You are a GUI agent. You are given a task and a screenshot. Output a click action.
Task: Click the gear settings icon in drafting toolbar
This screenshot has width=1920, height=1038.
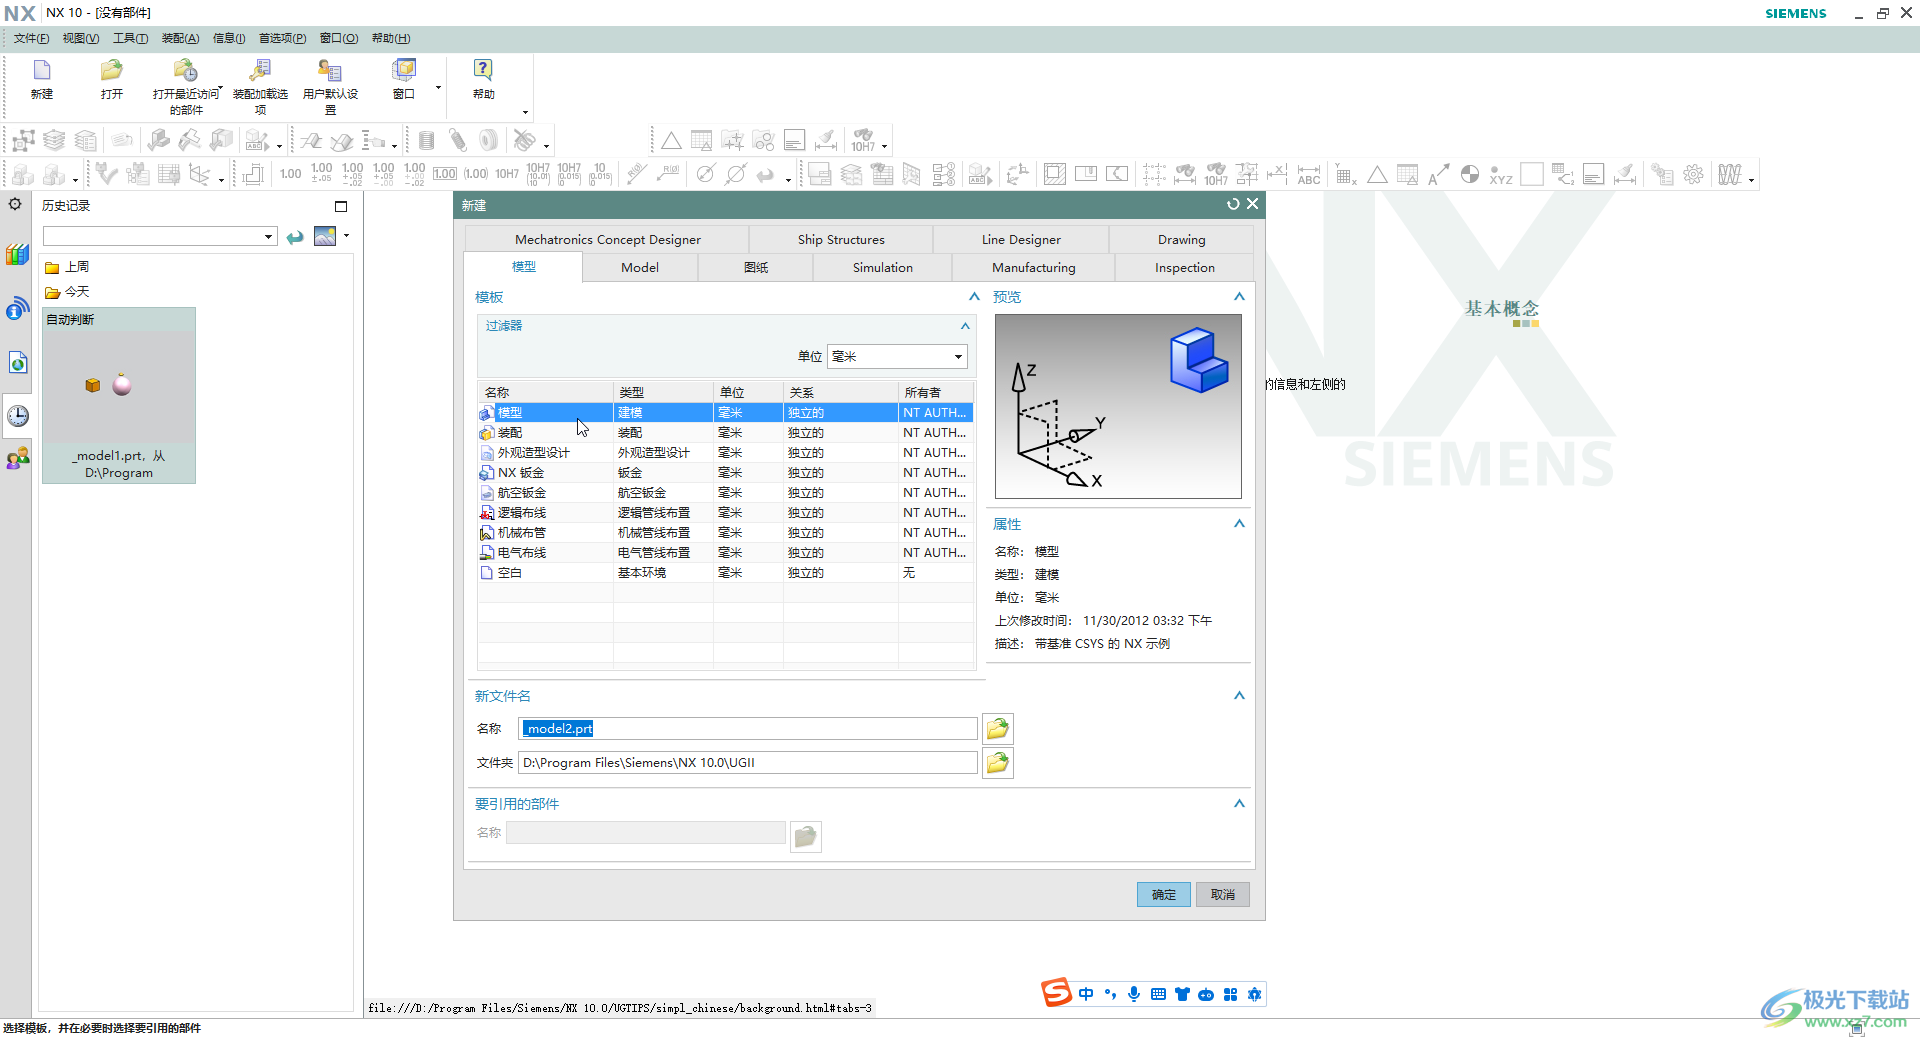[x=1693, y=175]
